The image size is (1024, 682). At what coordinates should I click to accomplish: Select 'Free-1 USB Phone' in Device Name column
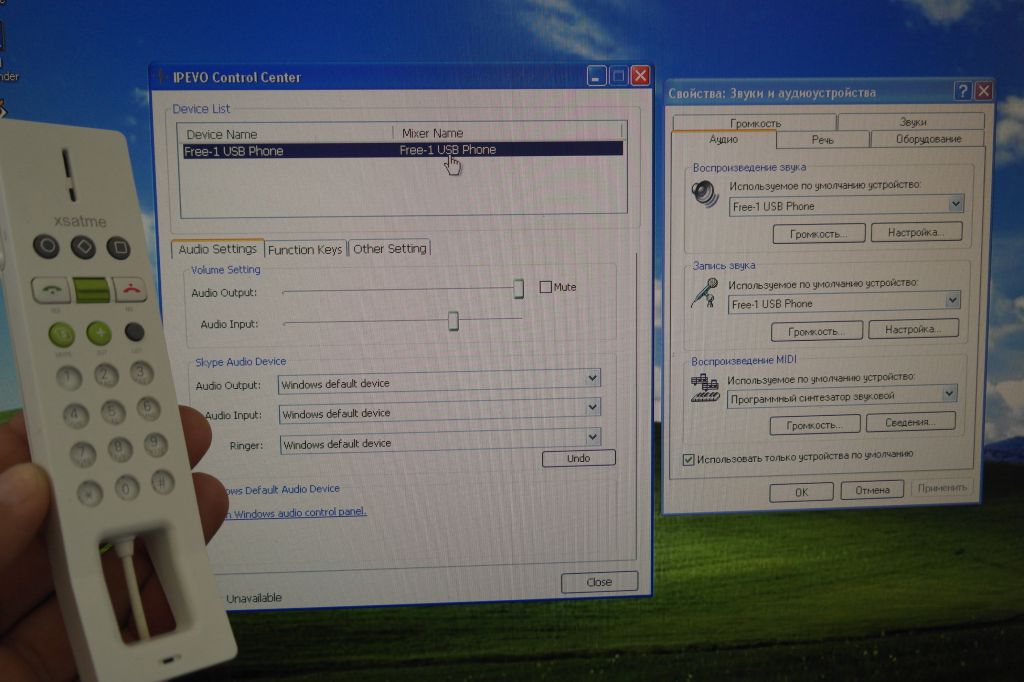234,151
